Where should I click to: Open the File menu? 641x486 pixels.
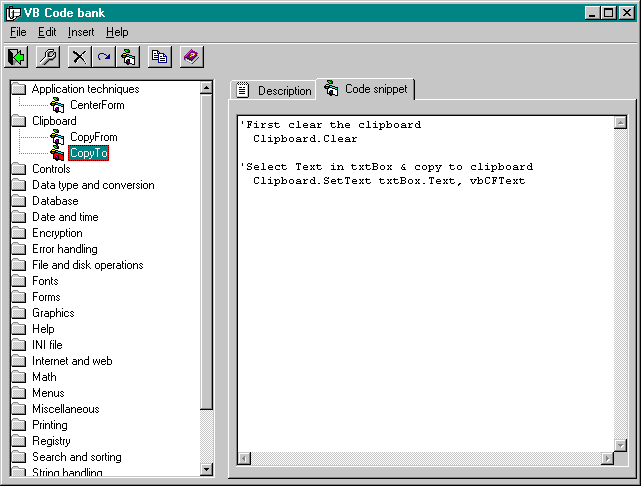point(18,32)
